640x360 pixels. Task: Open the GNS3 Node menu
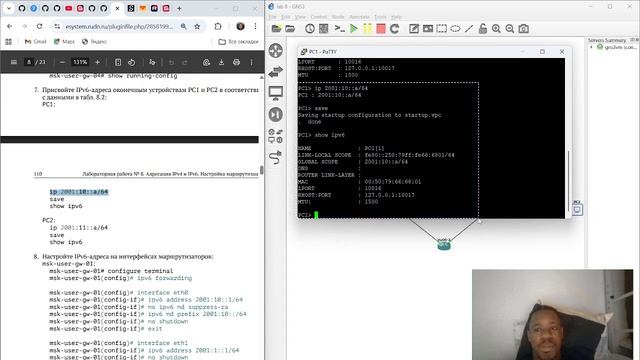point(338,17)
